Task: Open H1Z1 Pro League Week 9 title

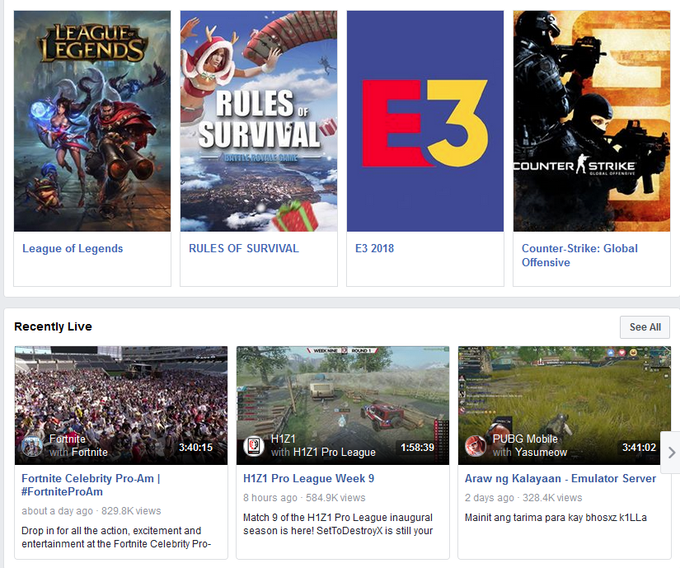Action: point(309,479)
